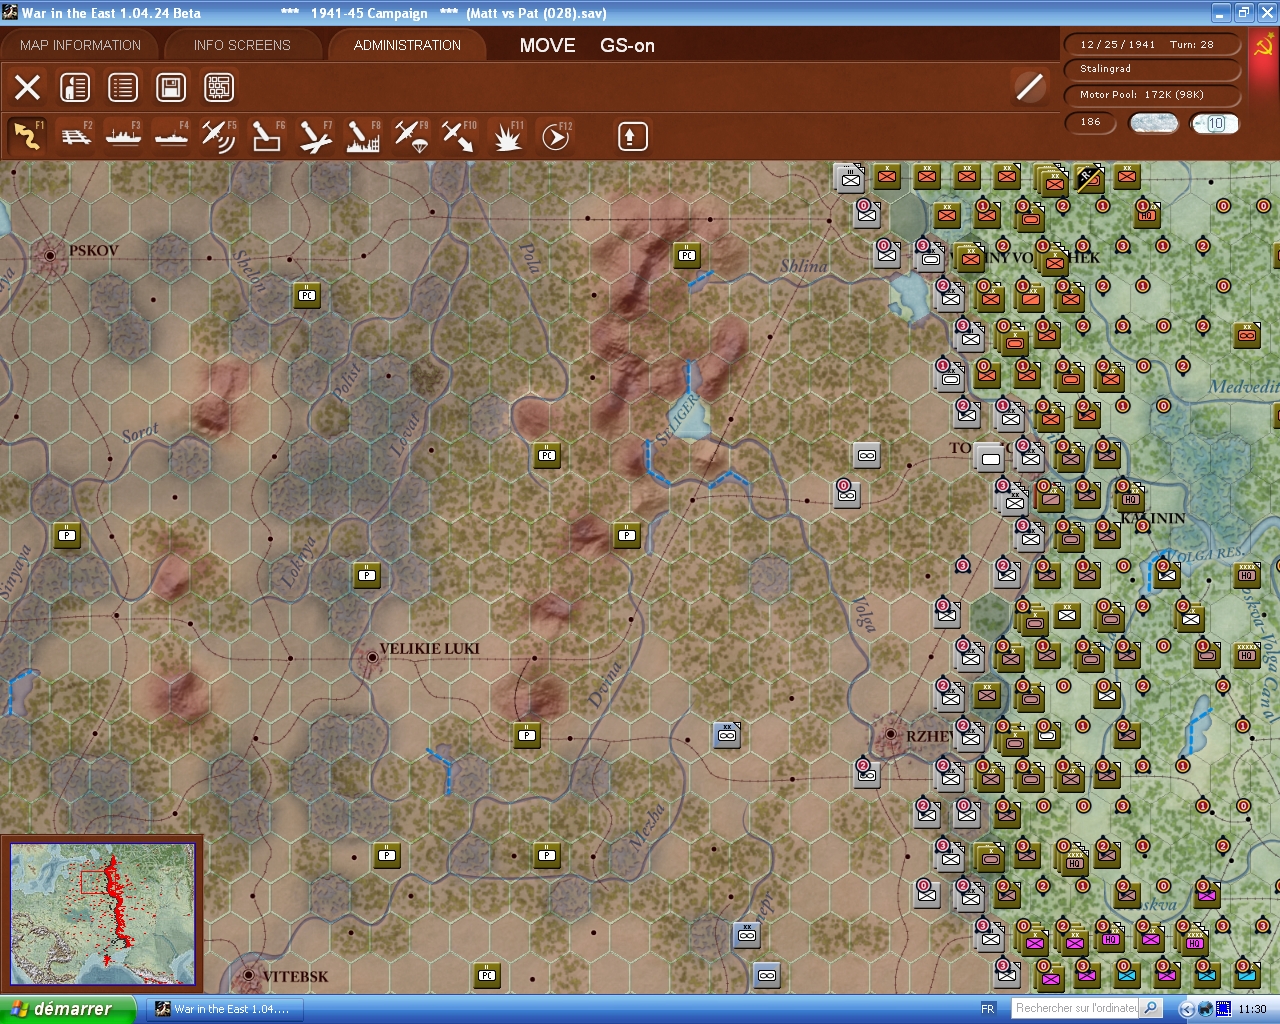Open the list report icon in the Administration bar
This screenshot has width=1280, height=1024.
[123, 88]
